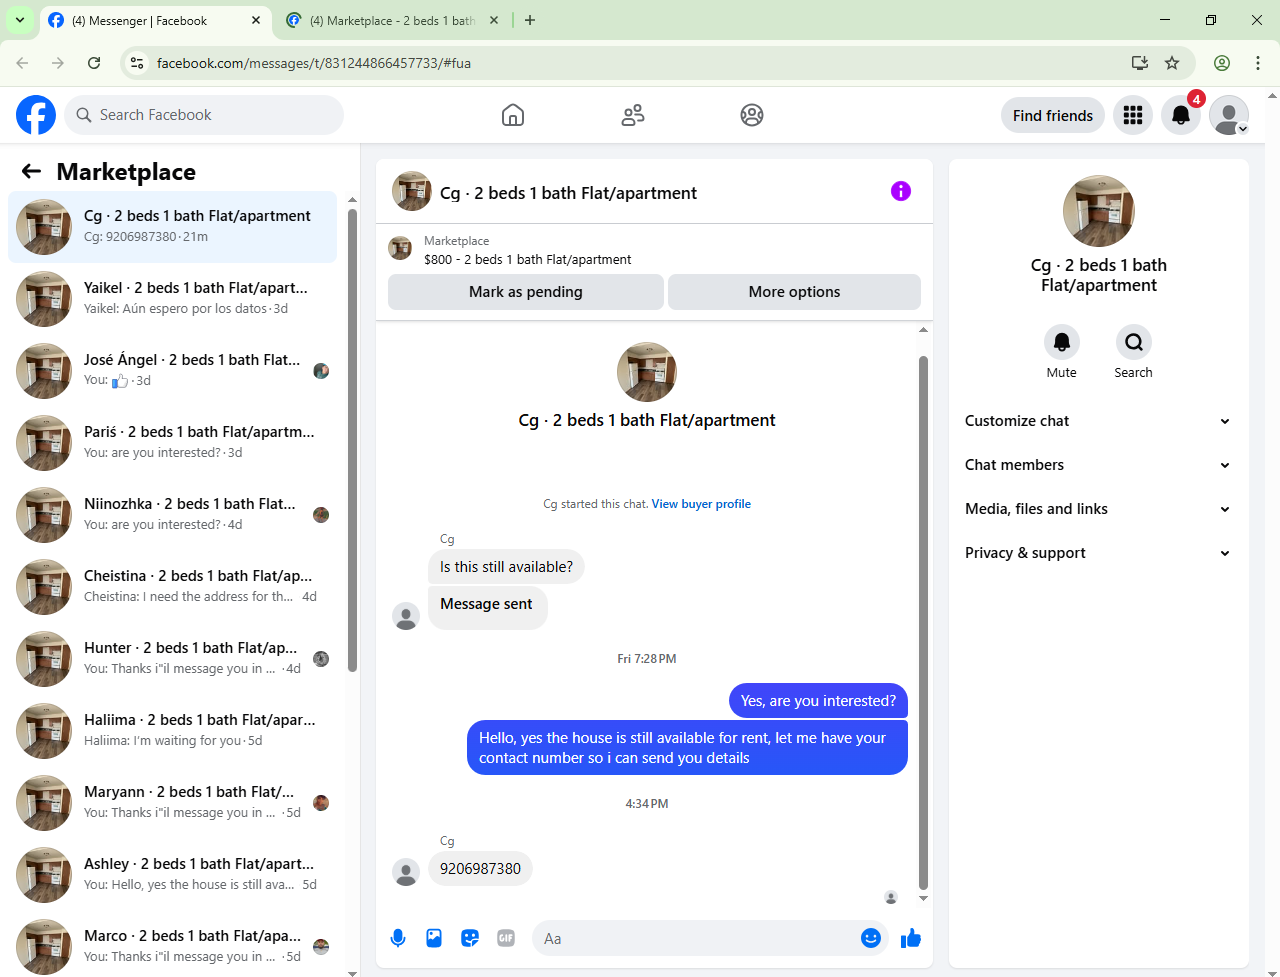Open Chrome three-dot menu
Image resolution: width=1280 pixels, height=977 pixels.
tap(1258, 63)
